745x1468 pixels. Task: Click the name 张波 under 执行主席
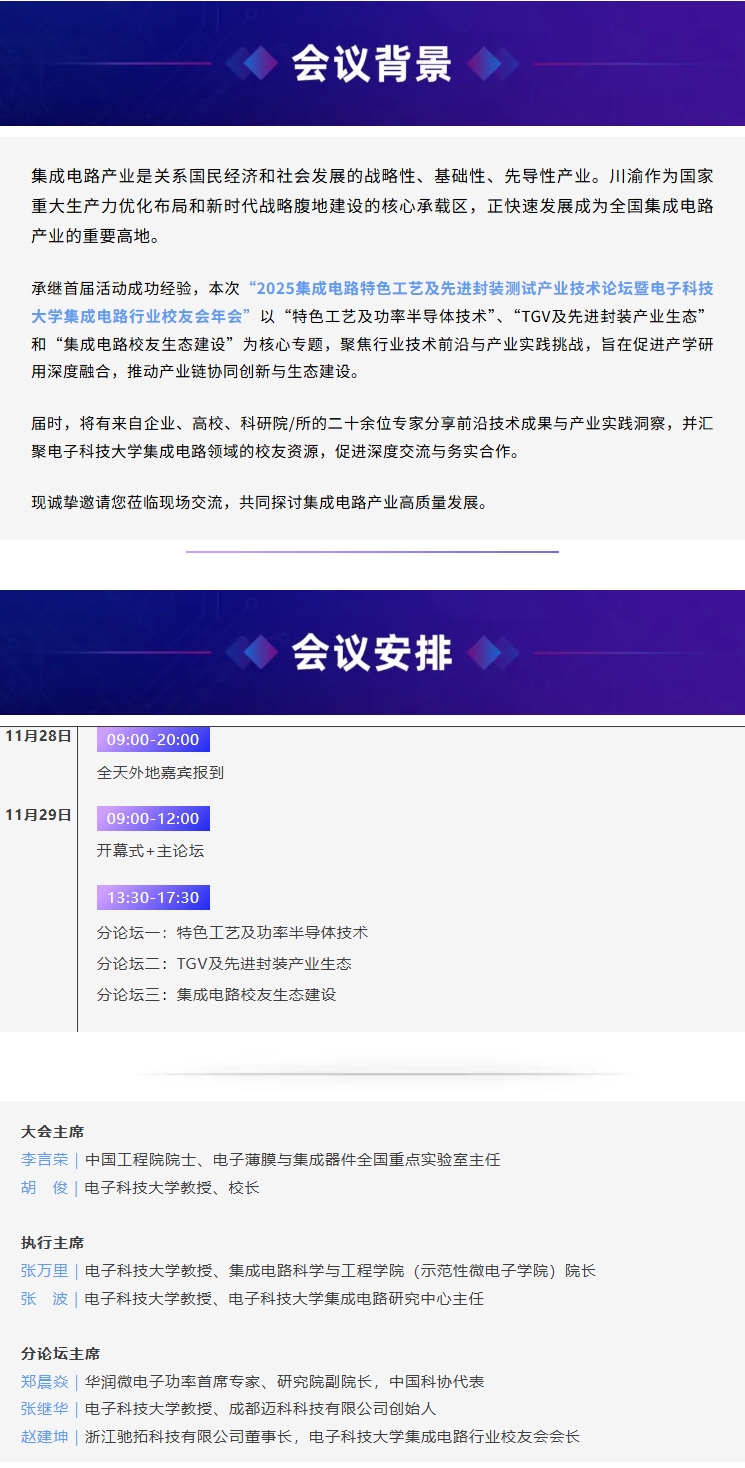click(x=45, y=1299)
